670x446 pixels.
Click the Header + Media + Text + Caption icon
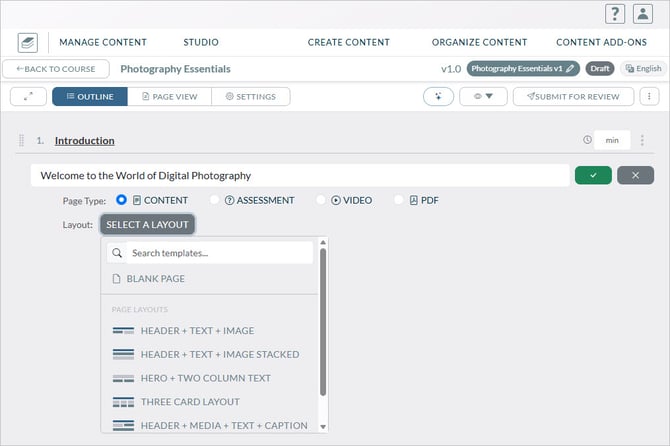[123, 425]
